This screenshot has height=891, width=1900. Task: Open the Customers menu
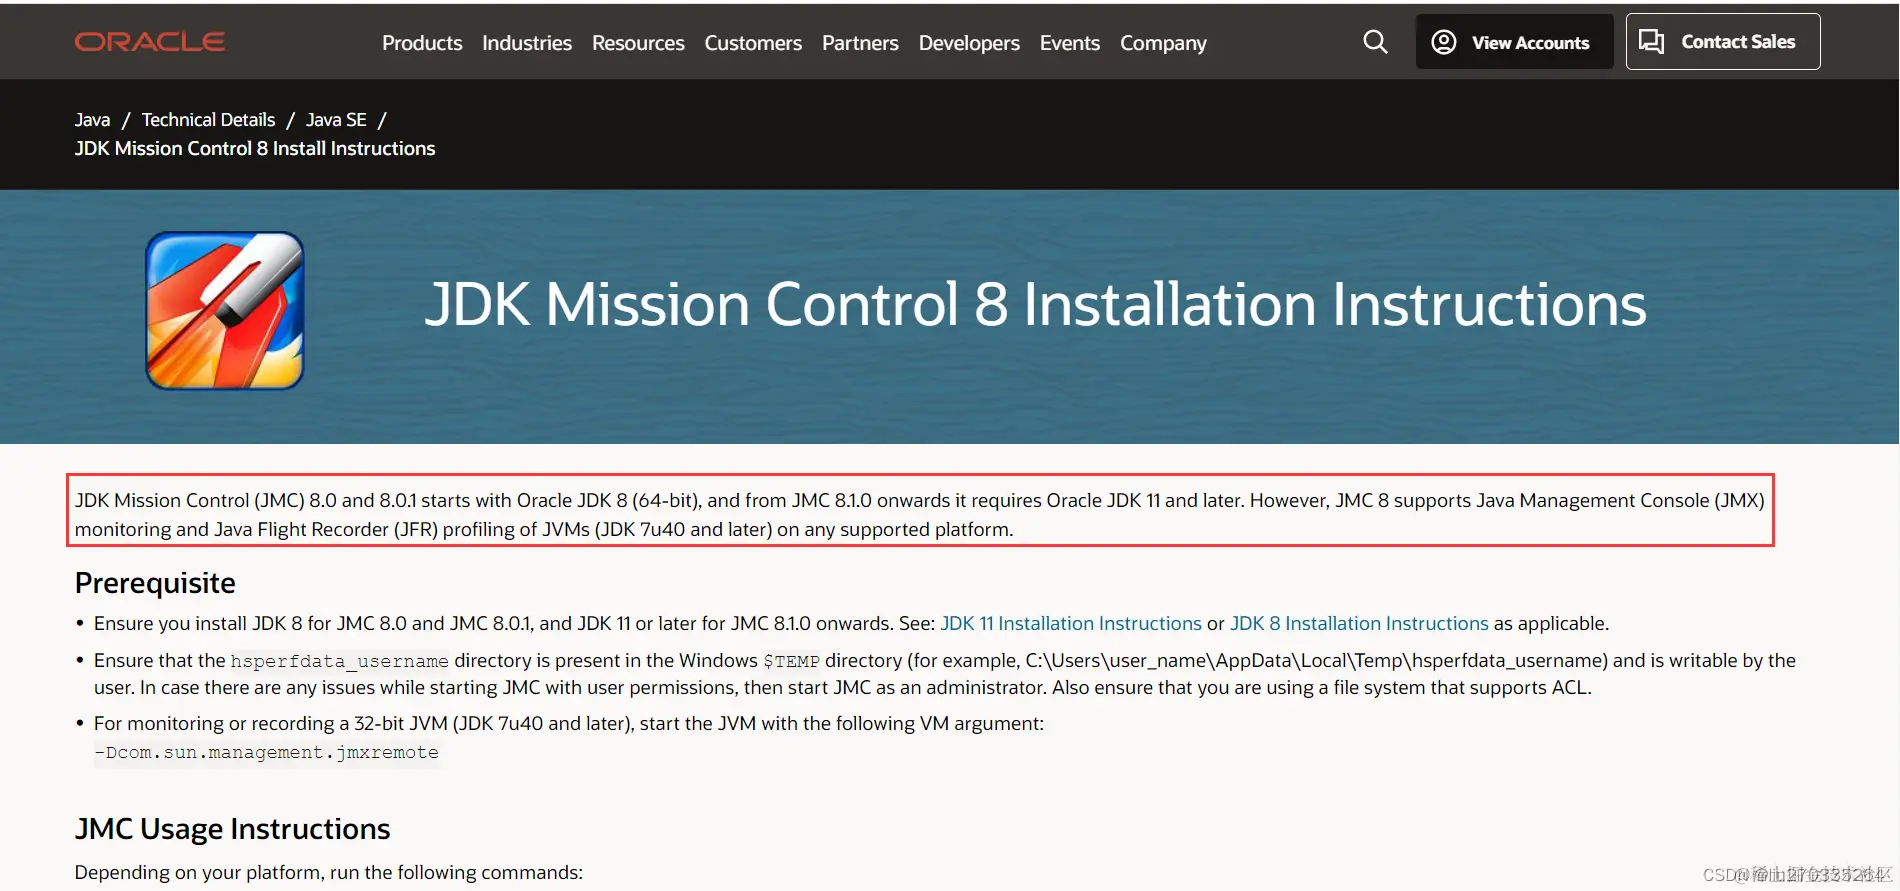point(753,43)
